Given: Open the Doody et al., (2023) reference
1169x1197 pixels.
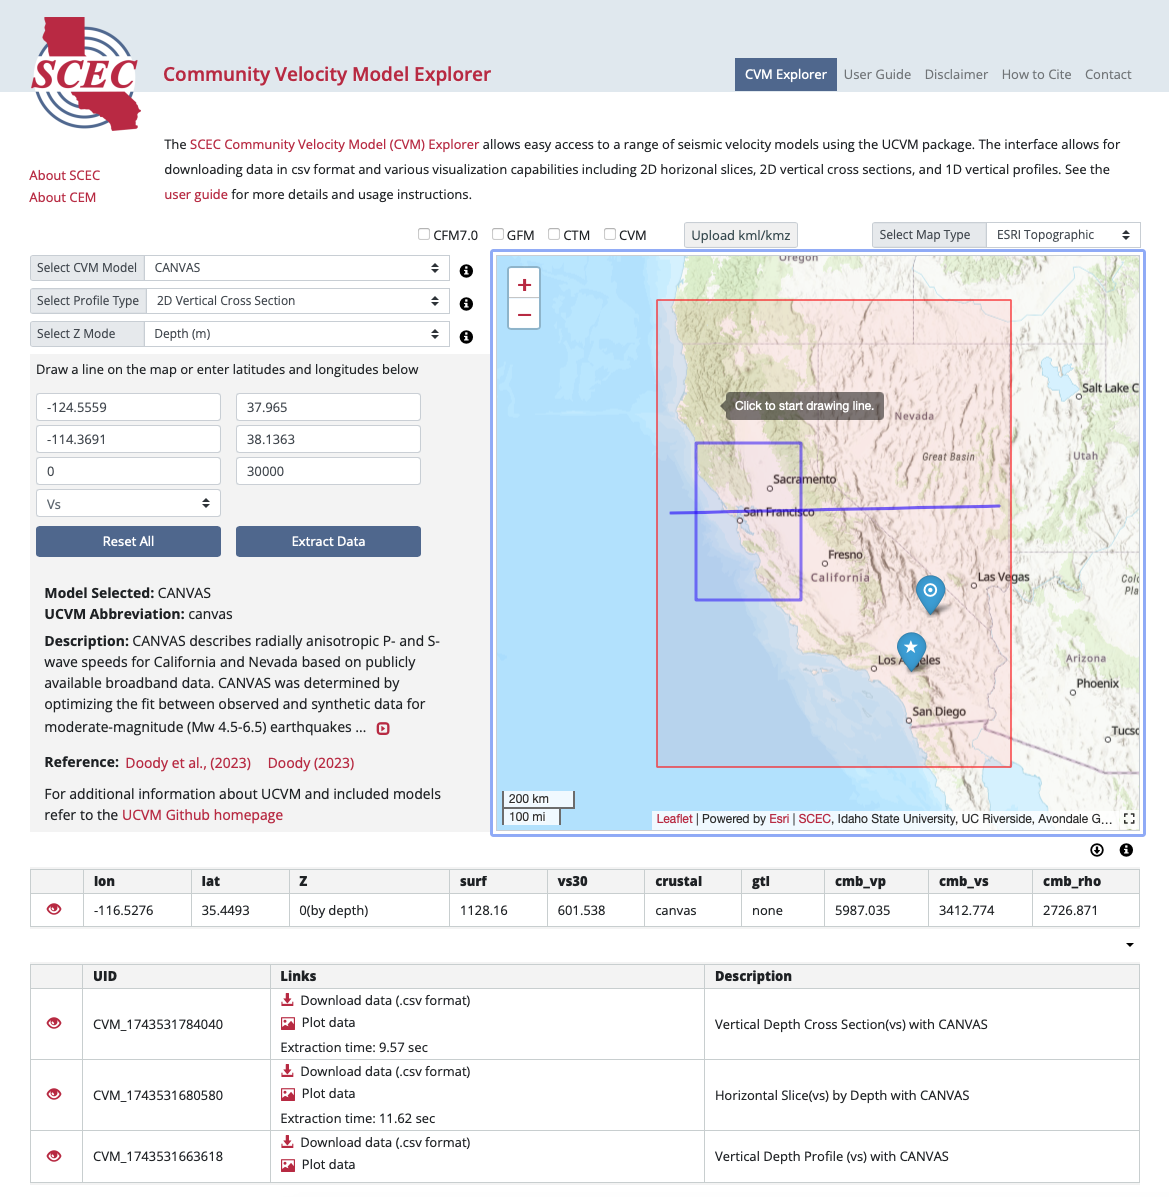Looking at the screenshot, I should point(188,763).
